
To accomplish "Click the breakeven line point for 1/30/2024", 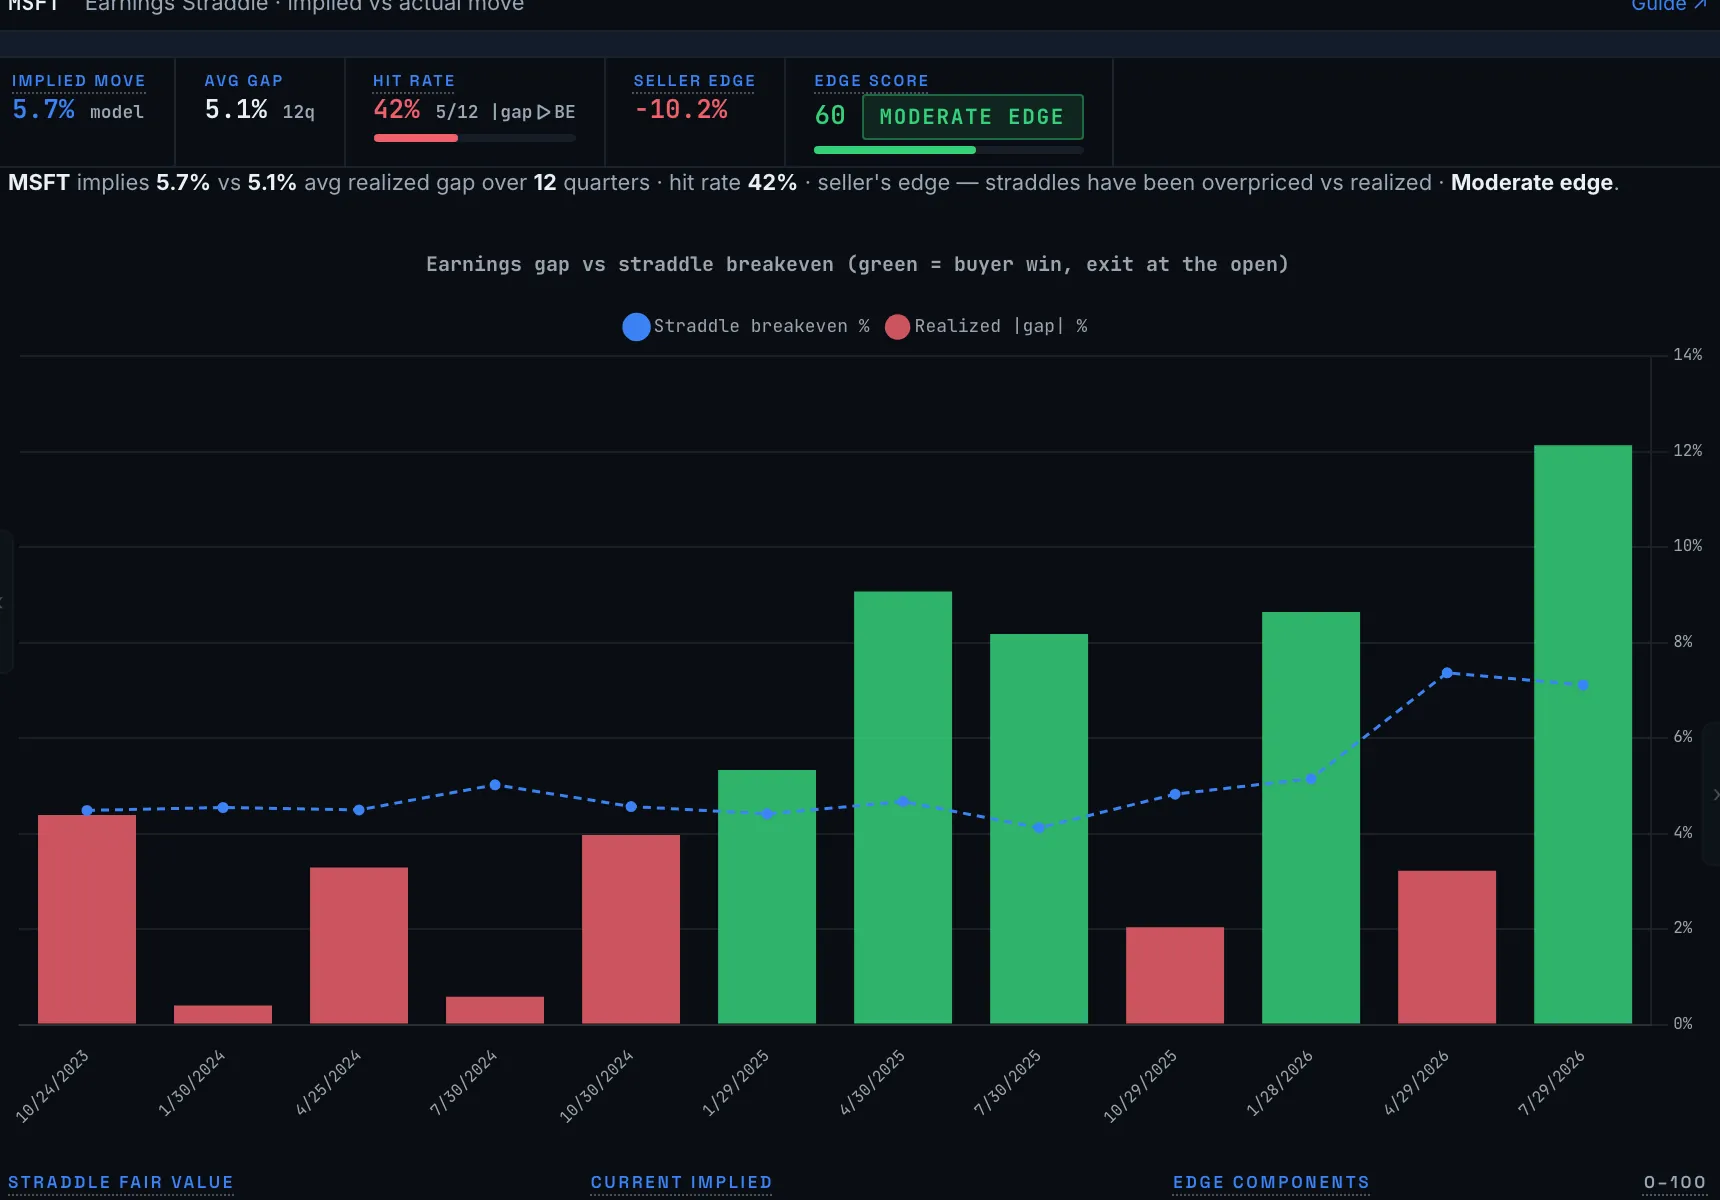I will [x=223, y=807].
